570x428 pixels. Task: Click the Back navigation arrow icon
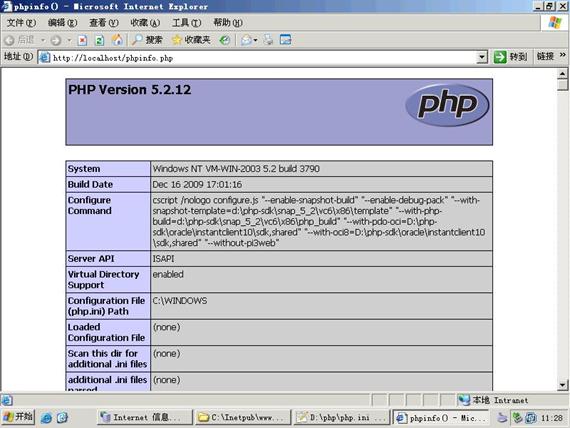(10, 40)
